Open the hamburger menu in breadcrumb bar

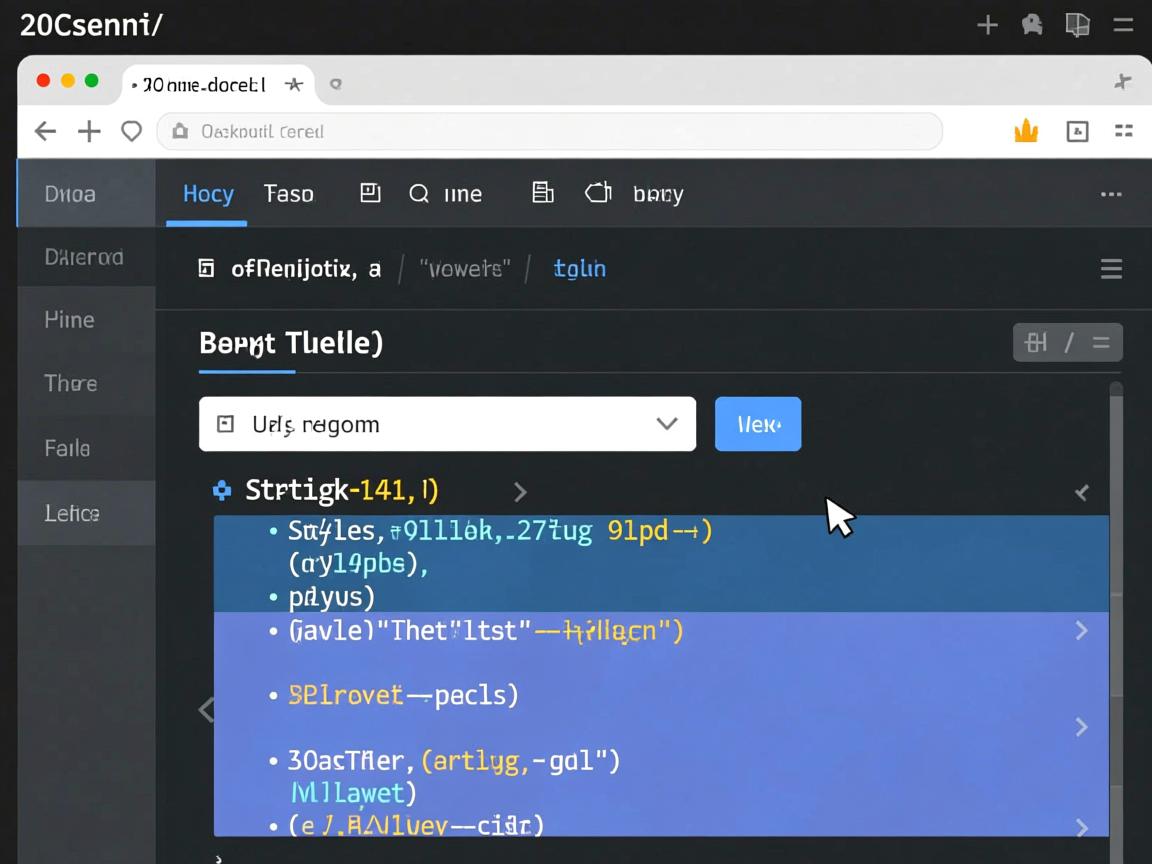1110,268
